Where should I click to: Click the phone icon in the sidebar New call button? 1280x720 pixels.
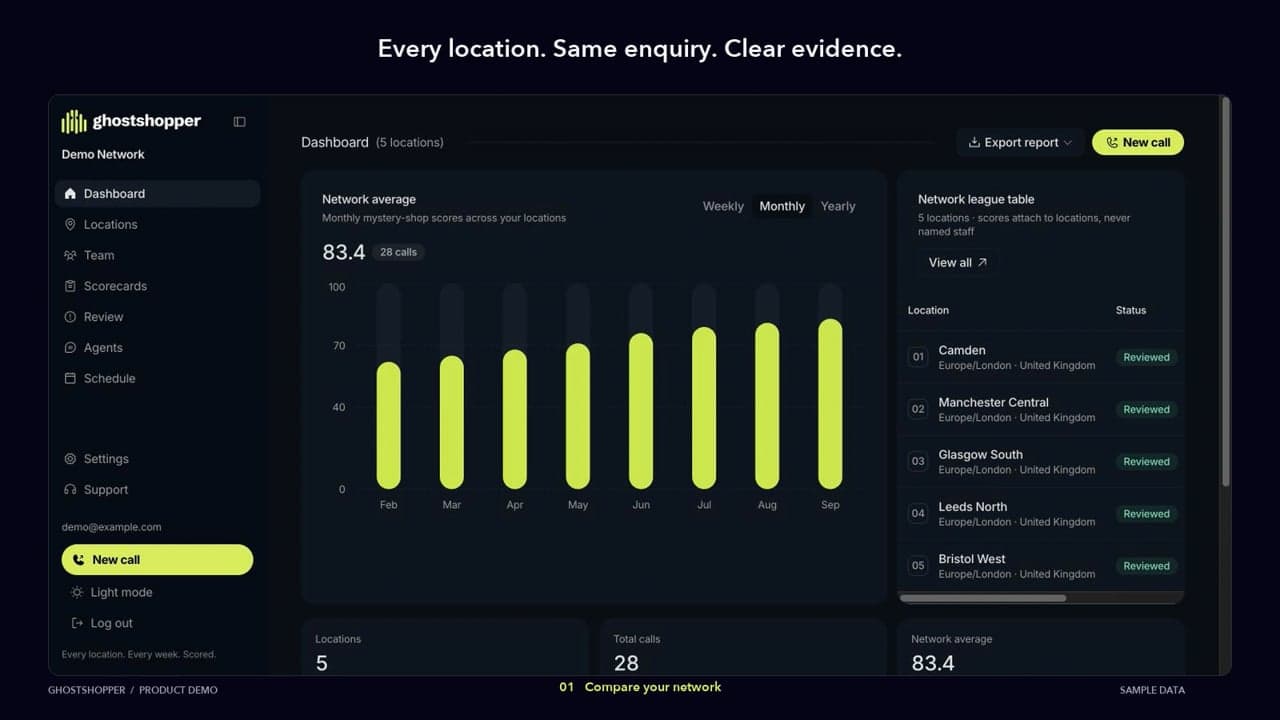(x=79, y=560)
